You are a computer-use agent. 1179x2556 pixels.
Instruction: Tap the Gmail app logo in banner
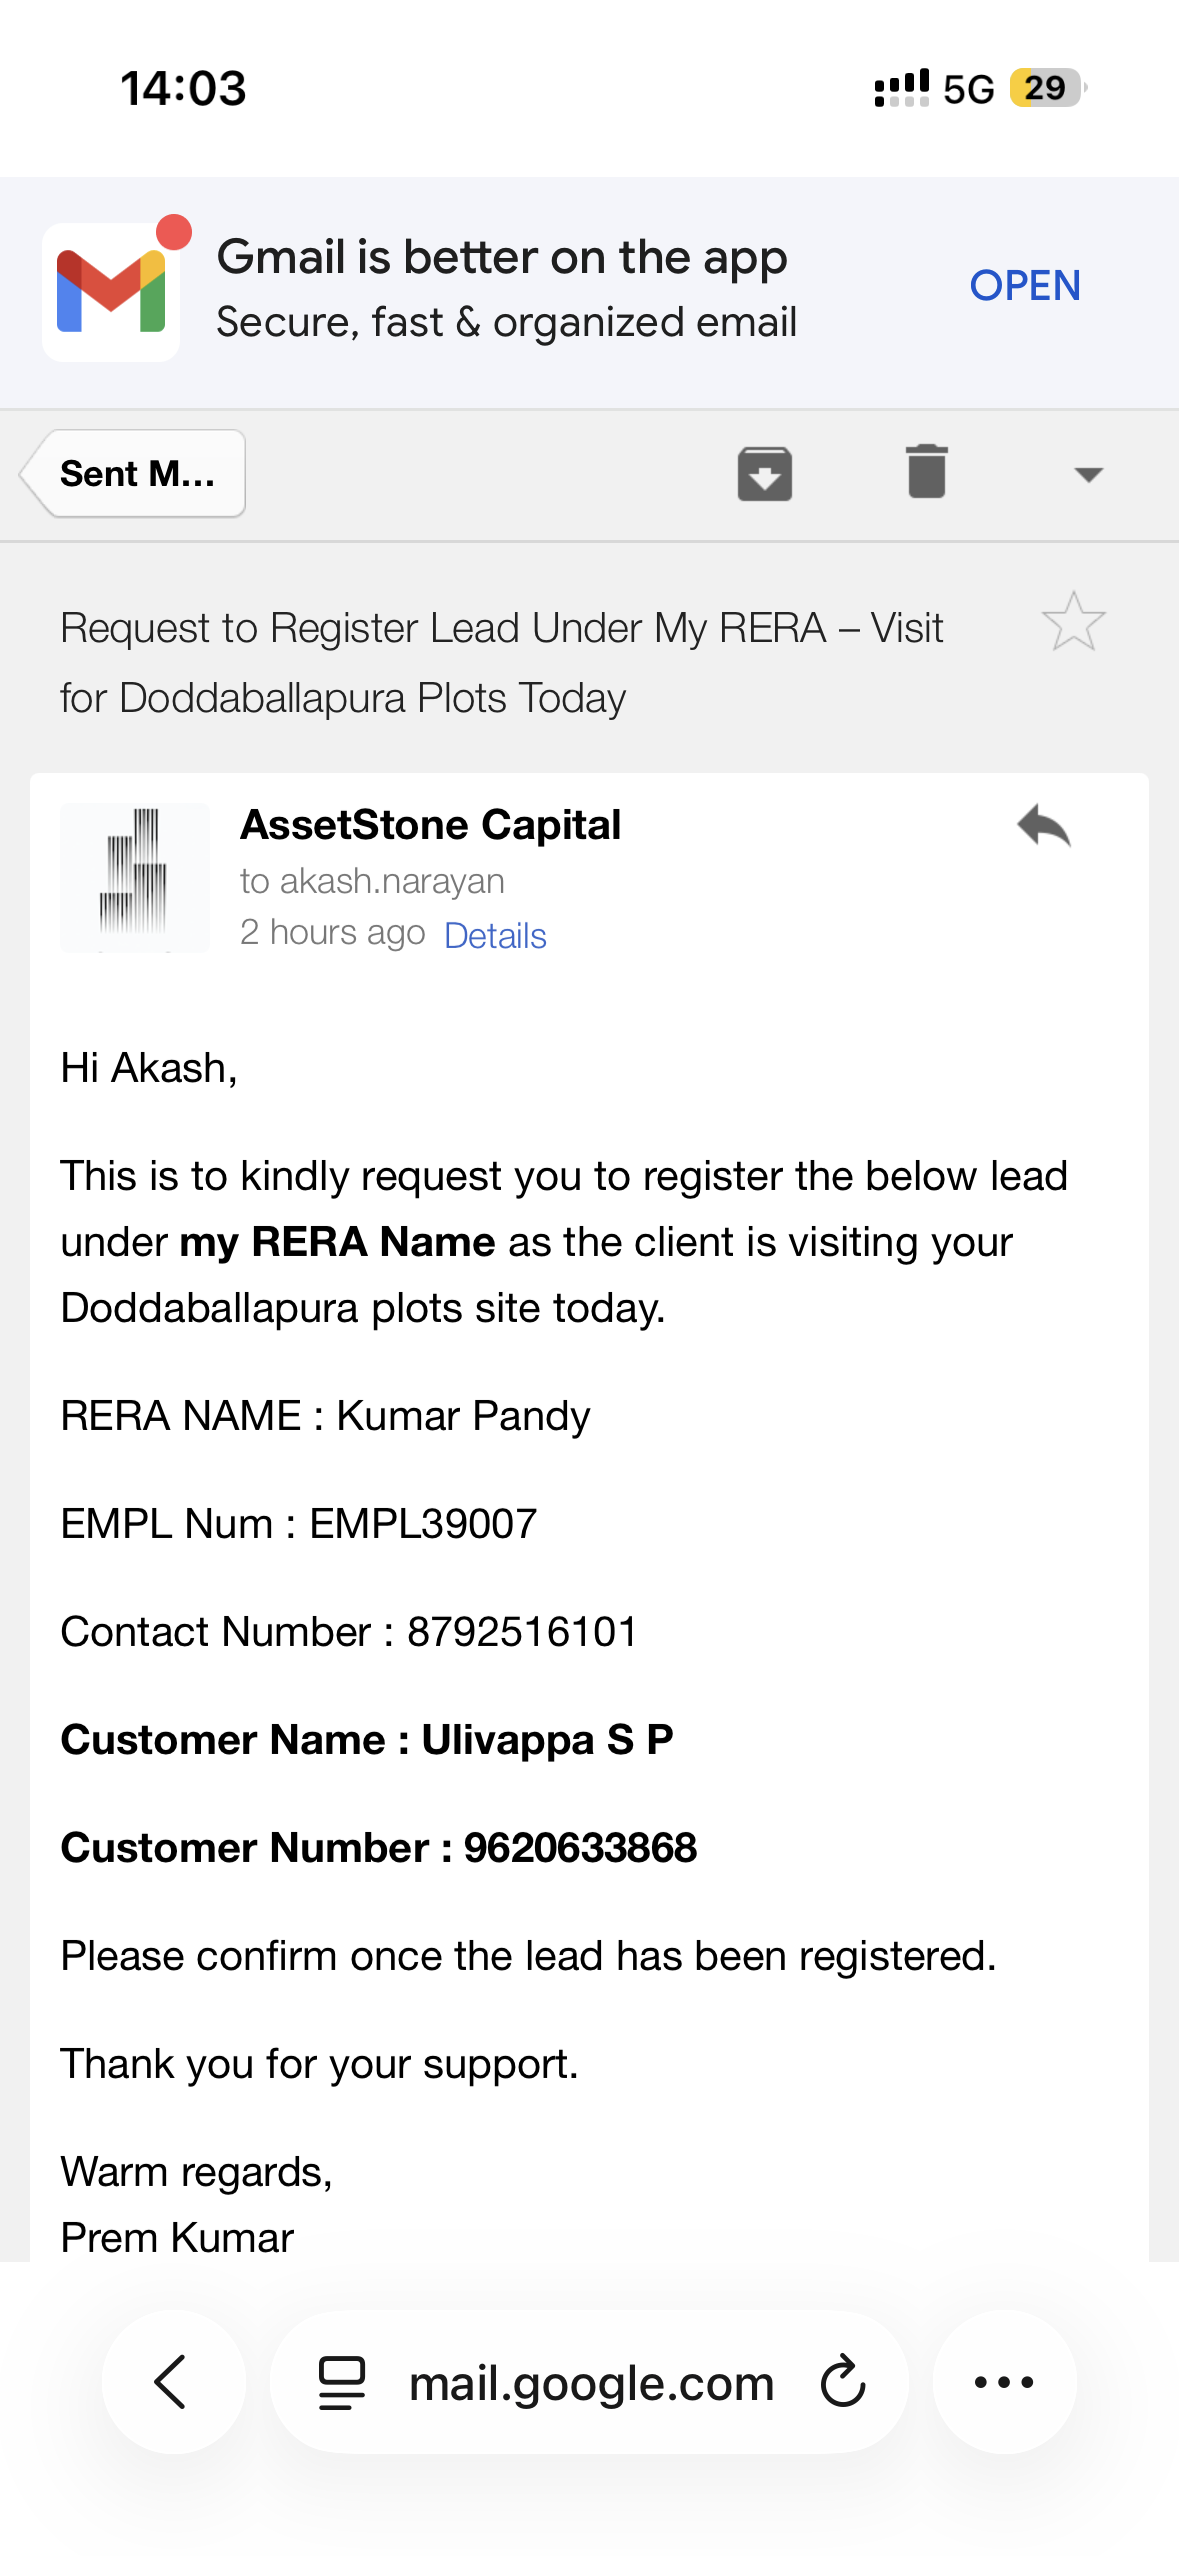pyautogui.click(x=111, y=291)
